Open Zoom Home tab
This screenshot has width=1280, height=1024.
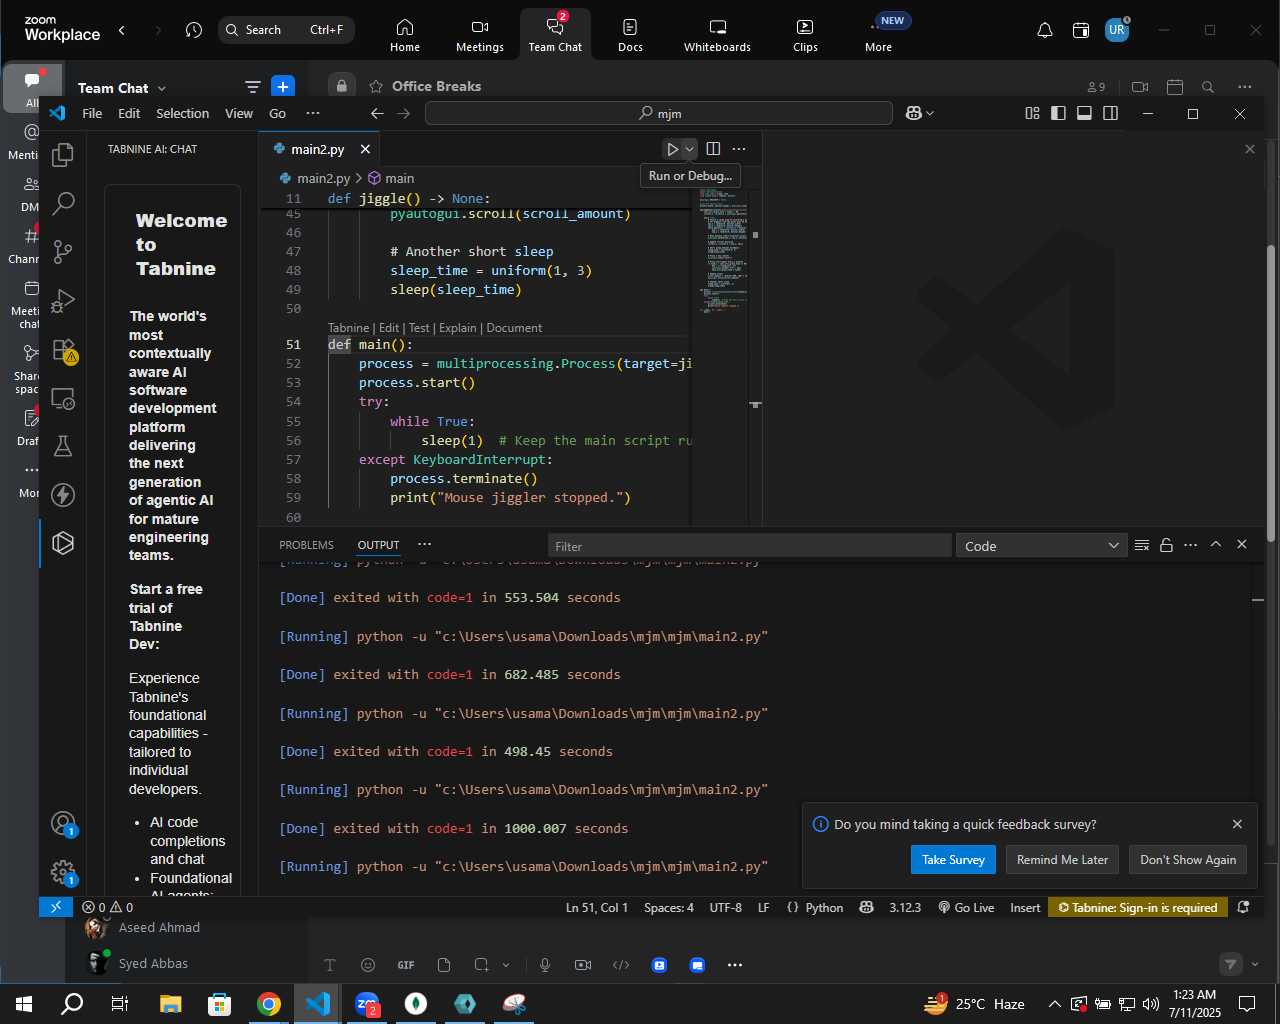click(x=405, y=34)
